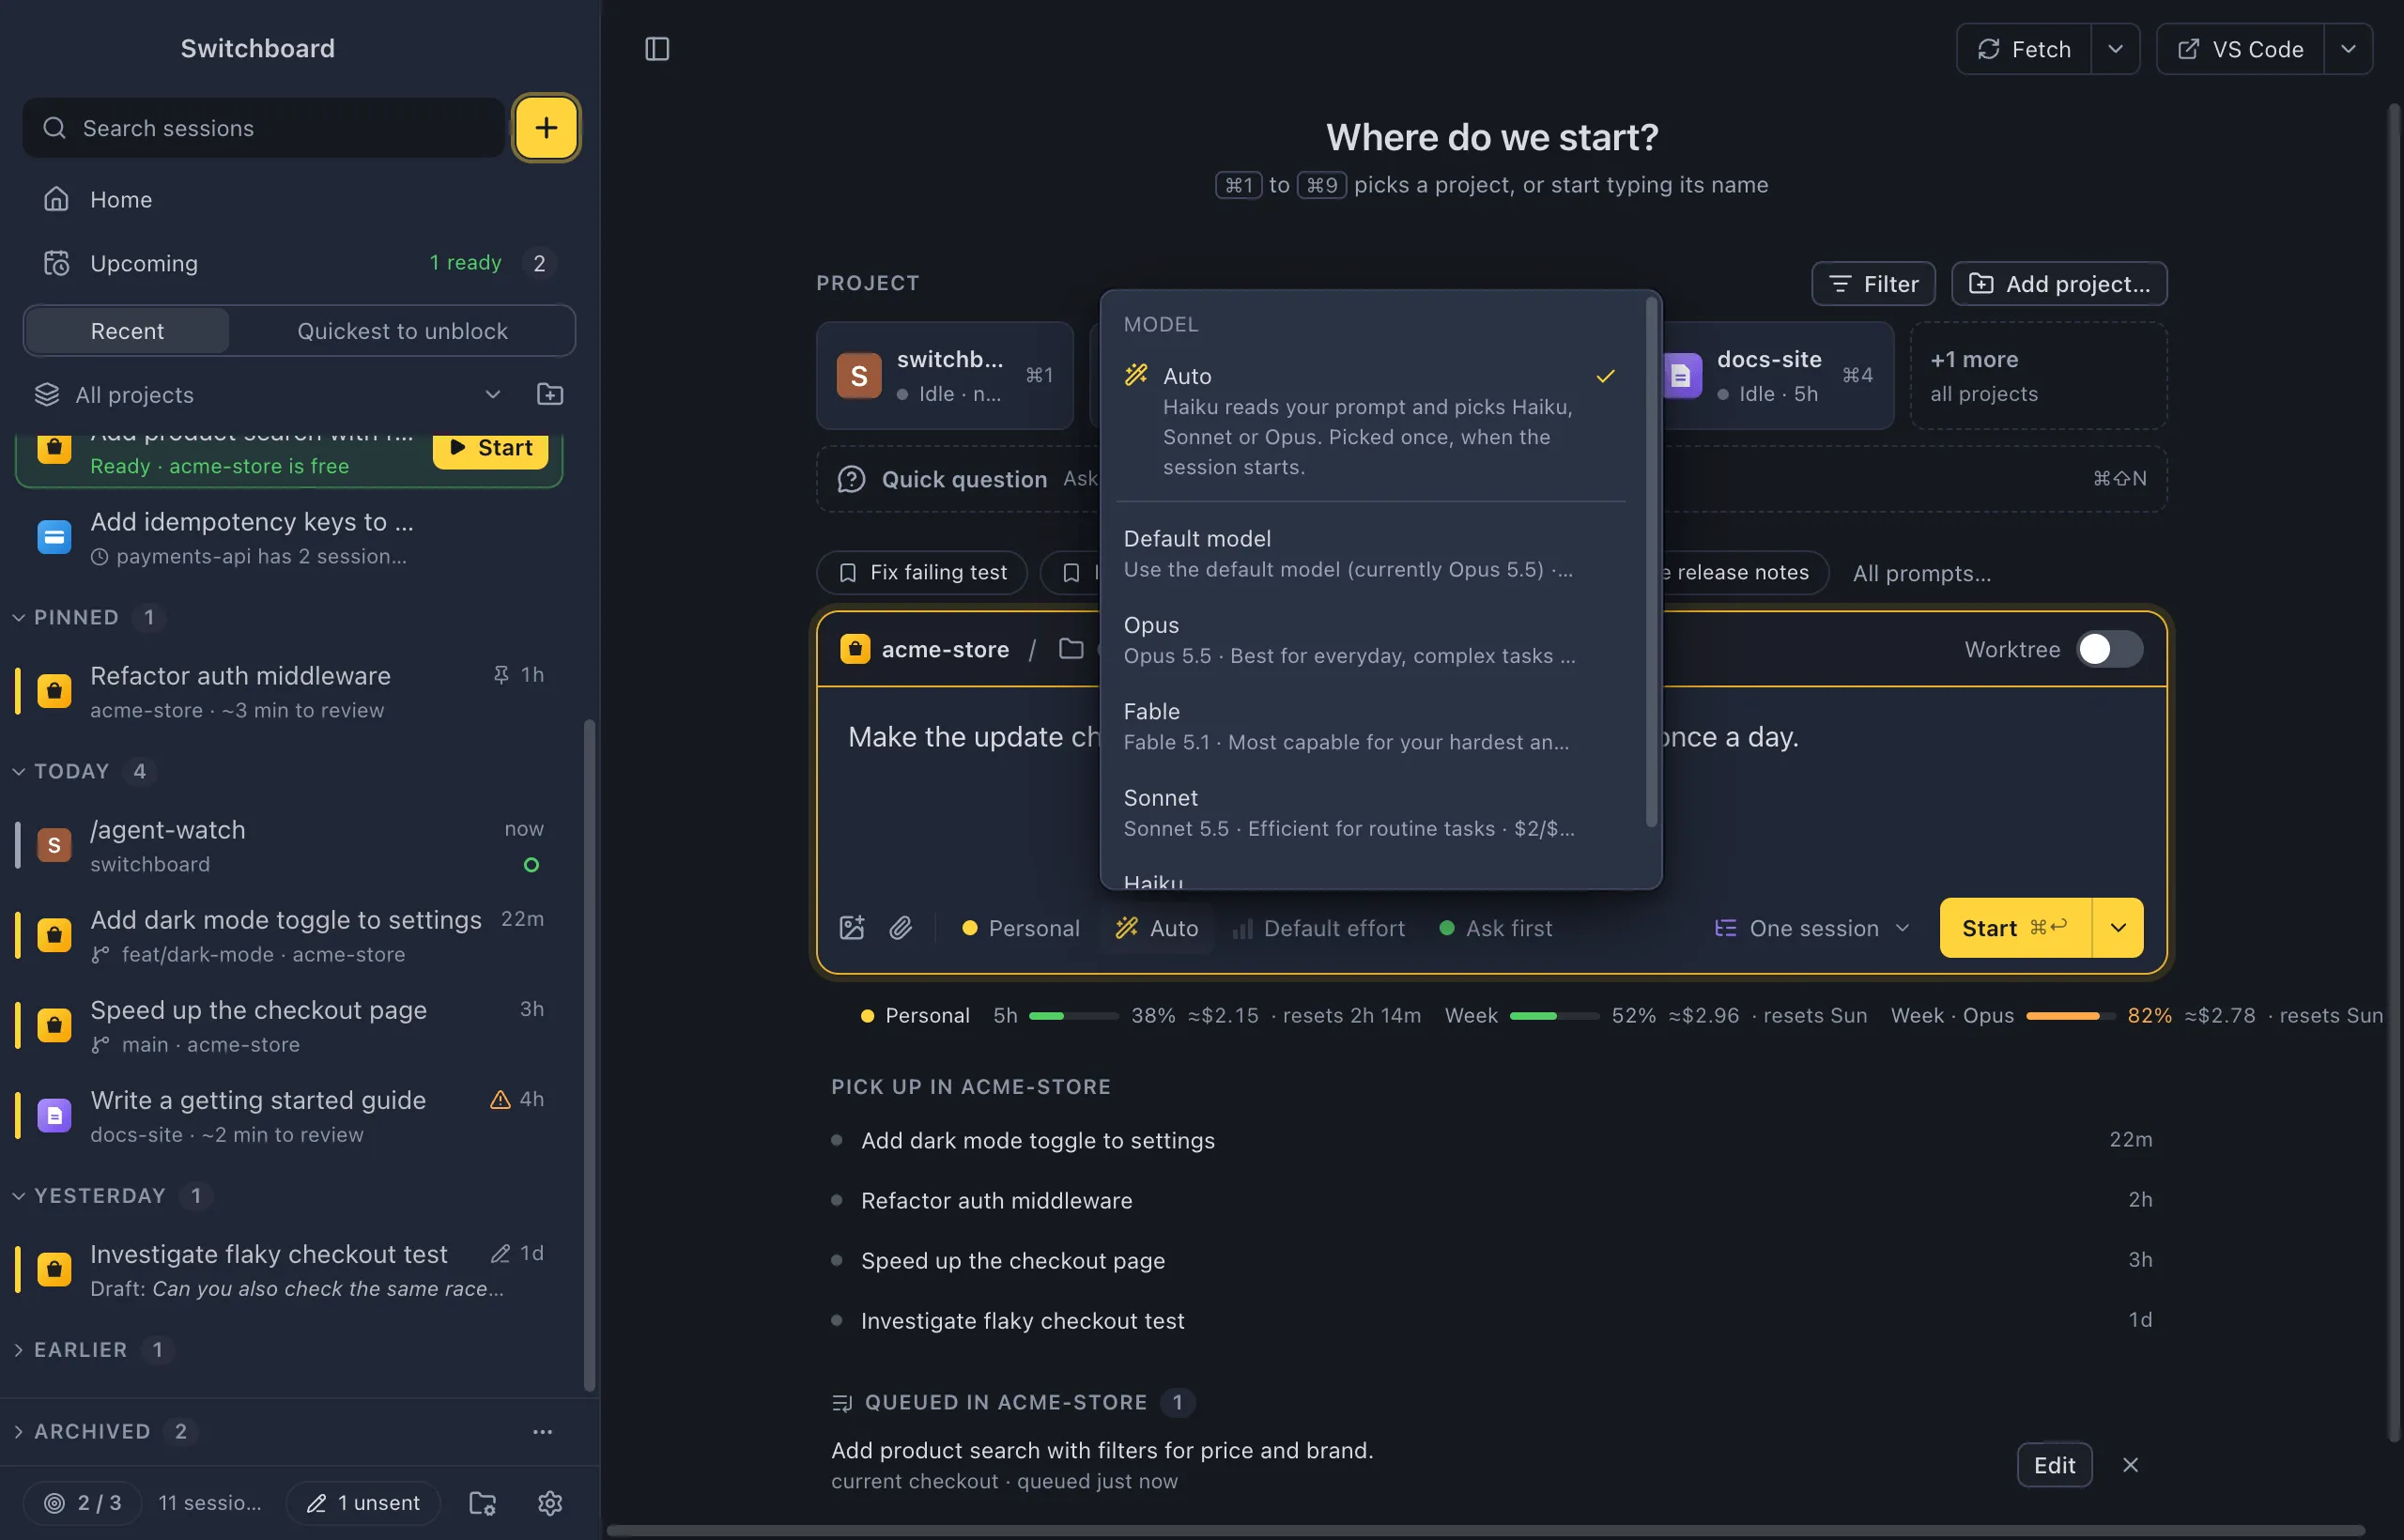Click the yellow Start button in composer

[2015, 928]
